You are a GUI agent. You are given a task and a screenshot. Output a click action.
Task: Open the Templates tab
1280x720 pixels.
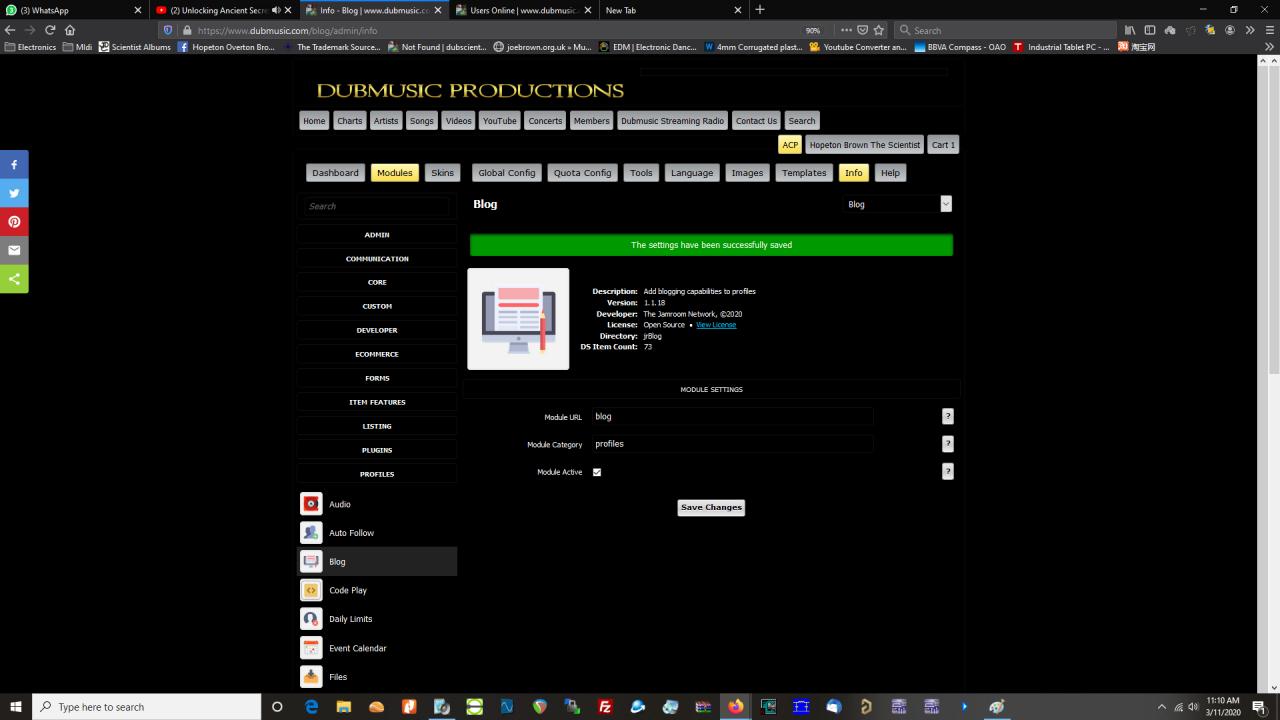click(x=803, y=173)
